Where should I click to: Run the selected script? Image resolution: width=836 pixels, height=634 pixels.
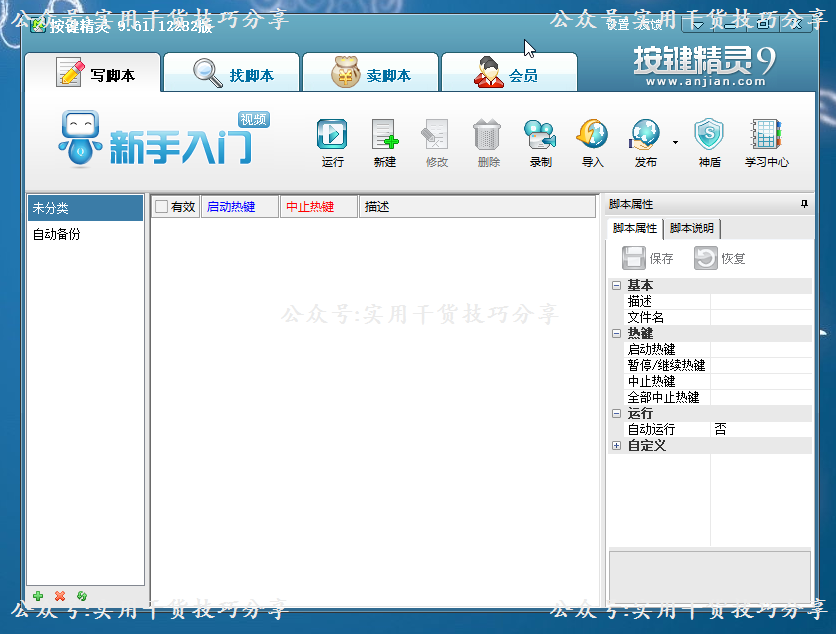pyautogui.click(x=332, y=142)
